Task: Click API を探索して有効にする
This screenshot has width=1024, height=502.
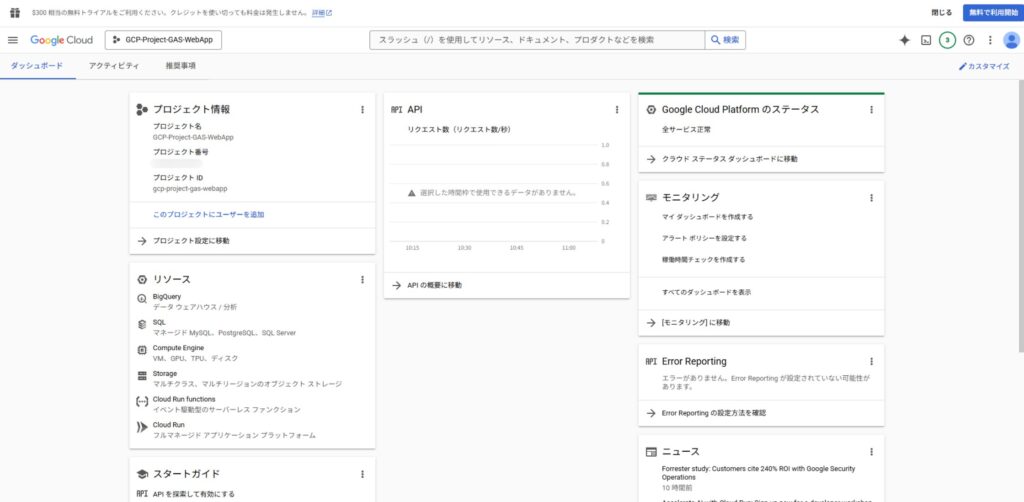Action: pyautogui.click(x=193, y=494)
